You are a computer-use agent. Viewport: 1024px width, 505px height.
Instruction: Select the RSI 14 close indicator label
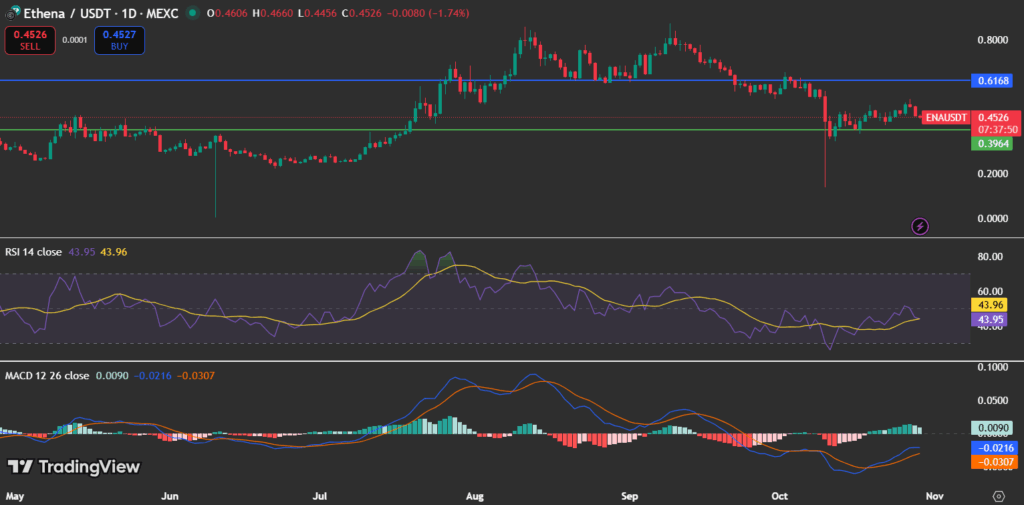[33, 252]
